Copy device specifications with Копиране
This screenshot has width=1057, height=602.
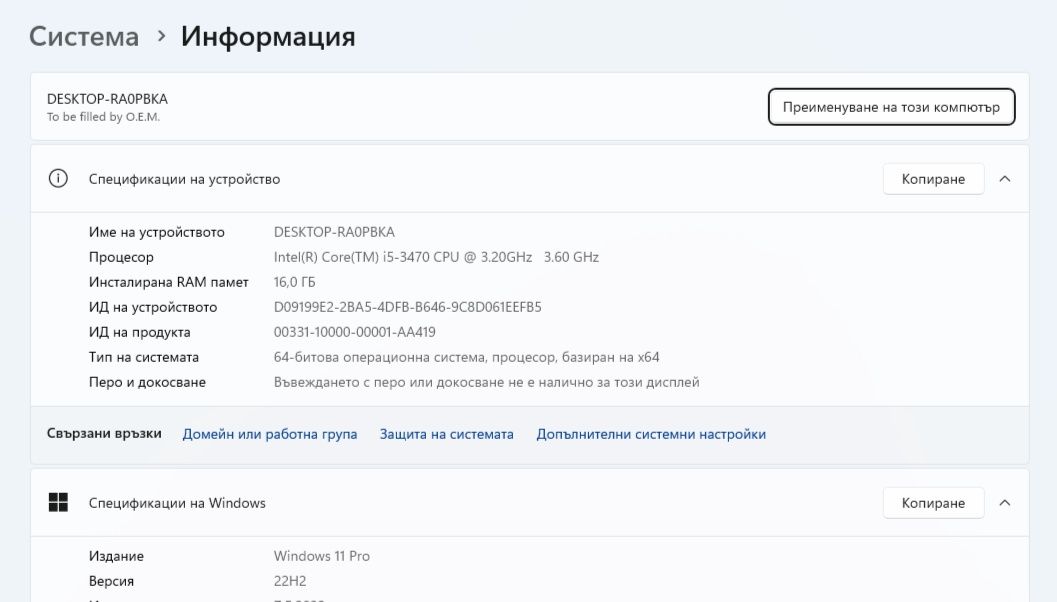tap(933, 179)
